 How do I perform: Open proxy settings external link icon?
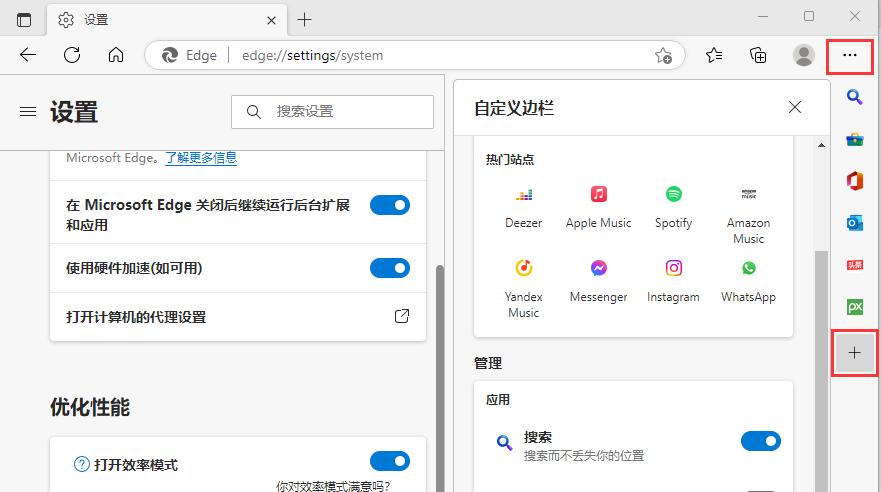point(402,316)
